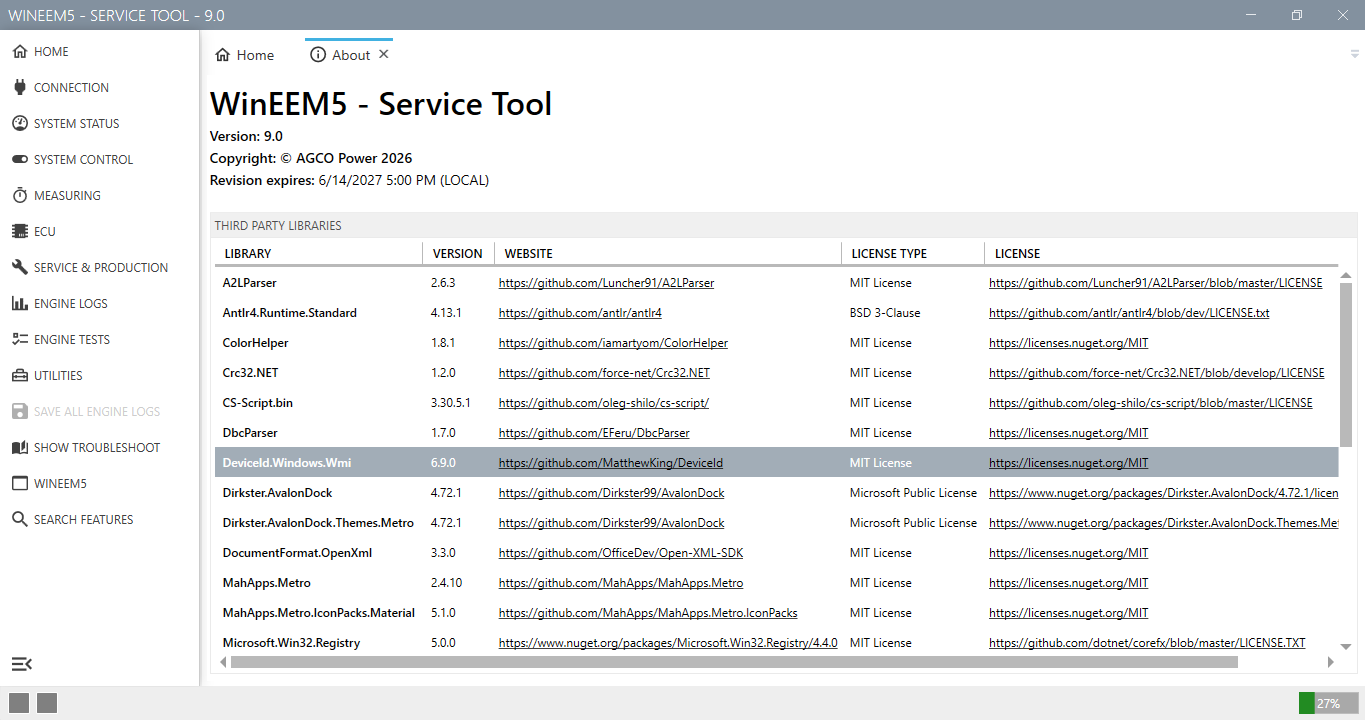1365x720 pixels.
Task: Open the ECU chip icon
Action: pos(19,231)
